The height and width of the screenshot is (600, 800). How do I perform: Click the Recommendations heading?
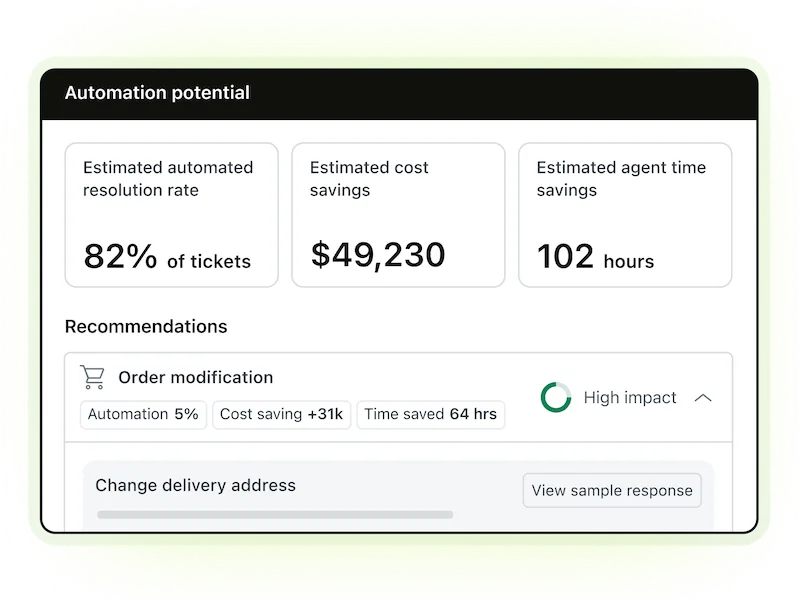(x=146, y=326)
